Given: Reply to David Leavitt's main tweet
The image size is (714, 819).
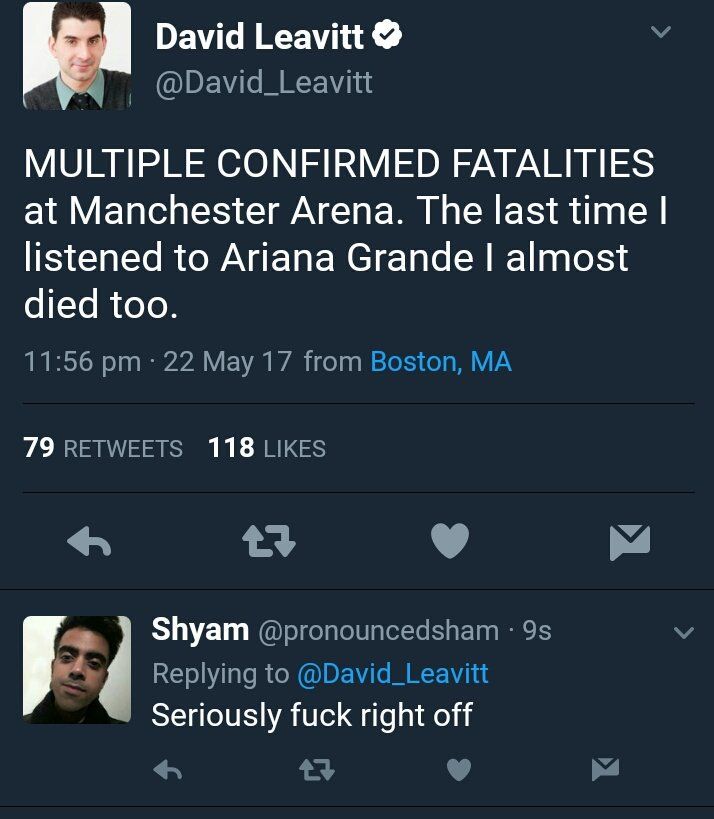Looking at the screenshot, I should point(89,541).
